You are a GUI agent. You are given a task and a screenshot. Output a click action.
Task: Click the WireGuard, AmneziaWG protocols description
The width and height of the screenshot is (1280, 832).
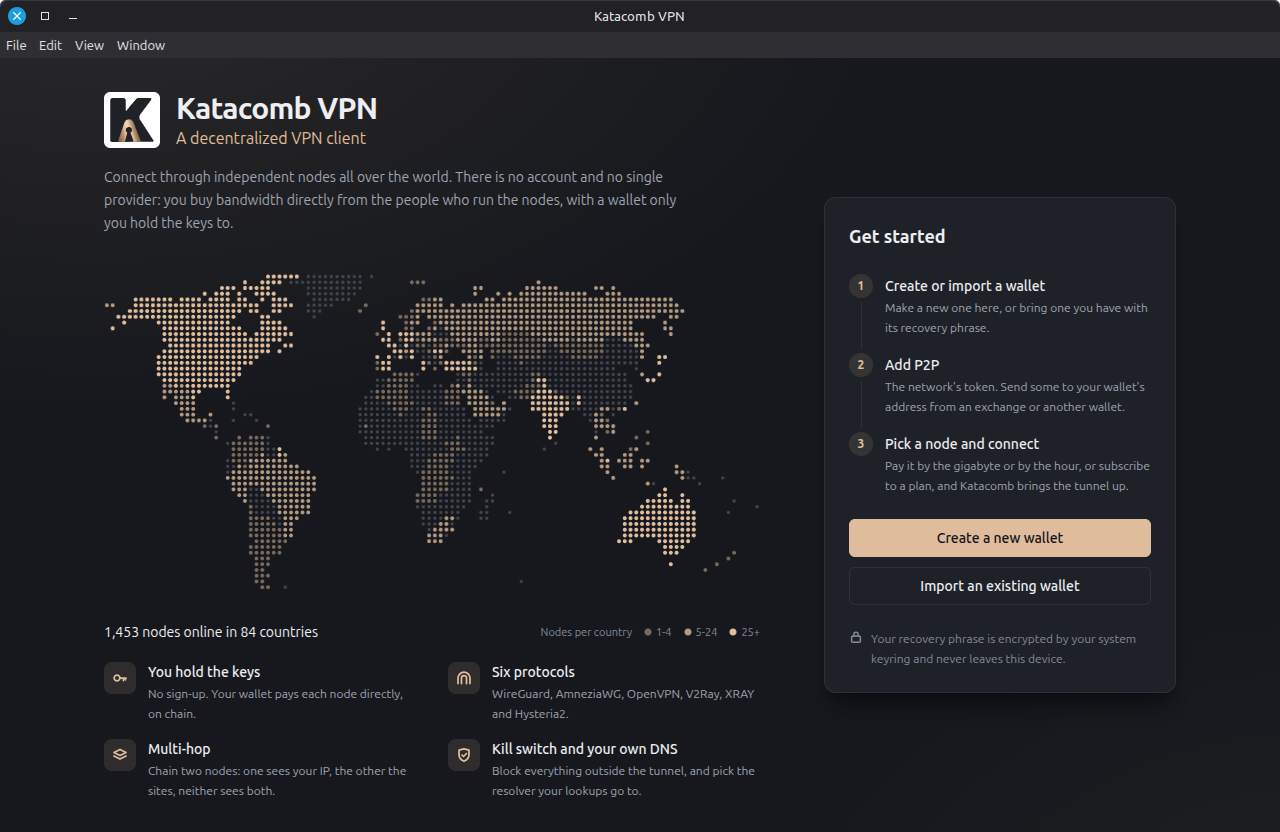(x=623, y=704)
